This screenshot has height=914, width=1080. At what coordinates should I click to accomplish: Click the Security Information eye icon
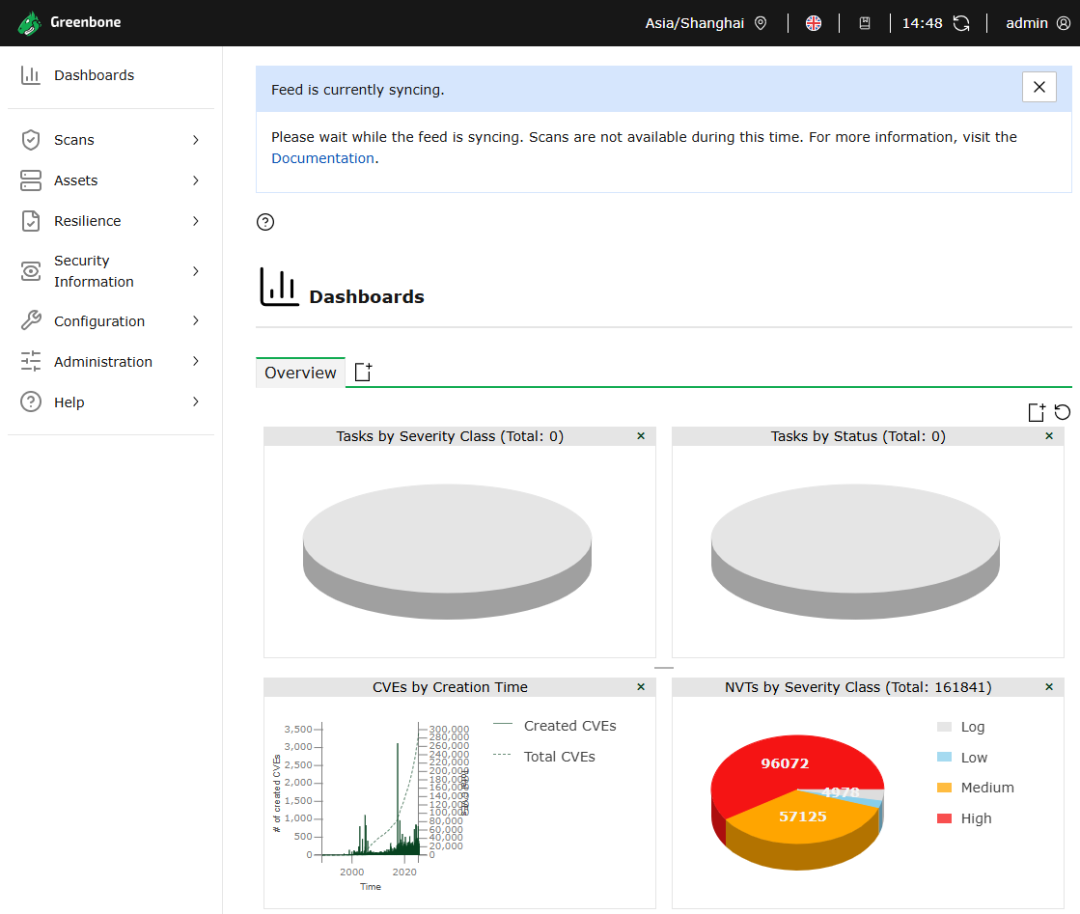click(x=30, y=271)
